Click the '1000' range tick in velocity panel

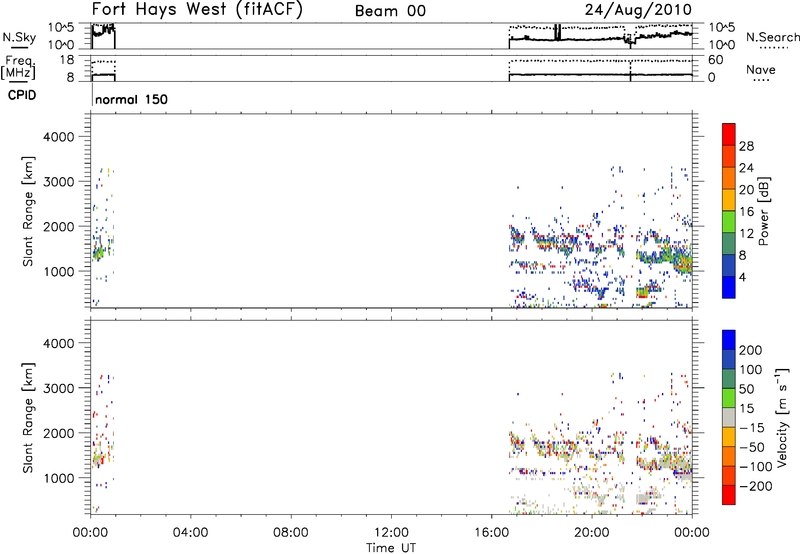pos(58,478)
